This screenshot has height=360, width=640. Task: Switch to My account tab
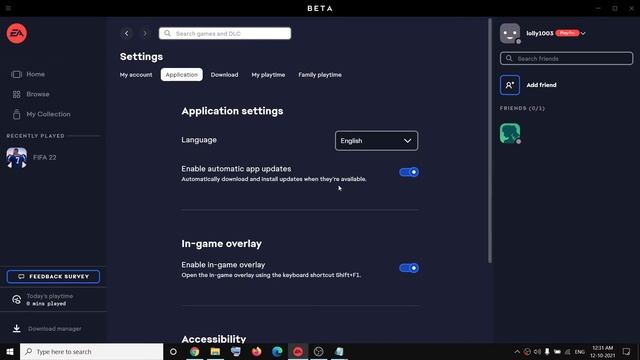click(136, 75)
